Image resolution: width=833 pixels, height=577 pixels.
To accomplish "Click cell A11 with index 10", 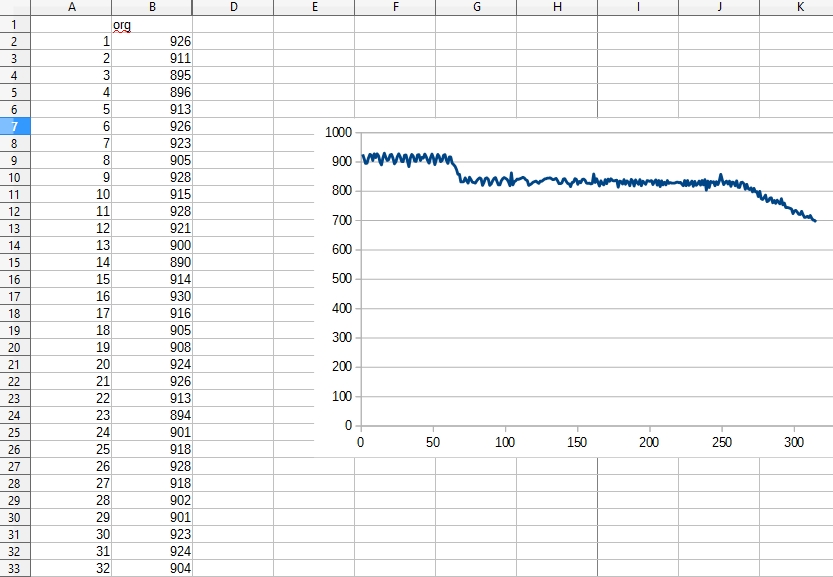I will (71, 194).
